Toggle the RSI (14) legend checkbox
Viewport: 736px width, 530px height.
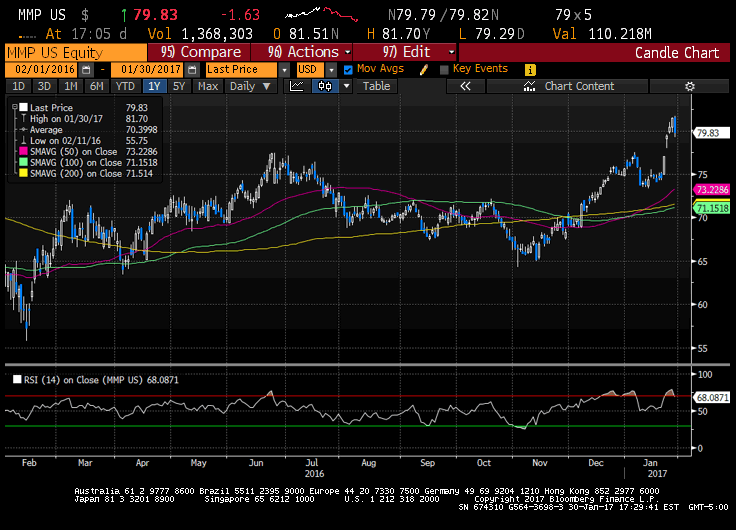[17, 379]
